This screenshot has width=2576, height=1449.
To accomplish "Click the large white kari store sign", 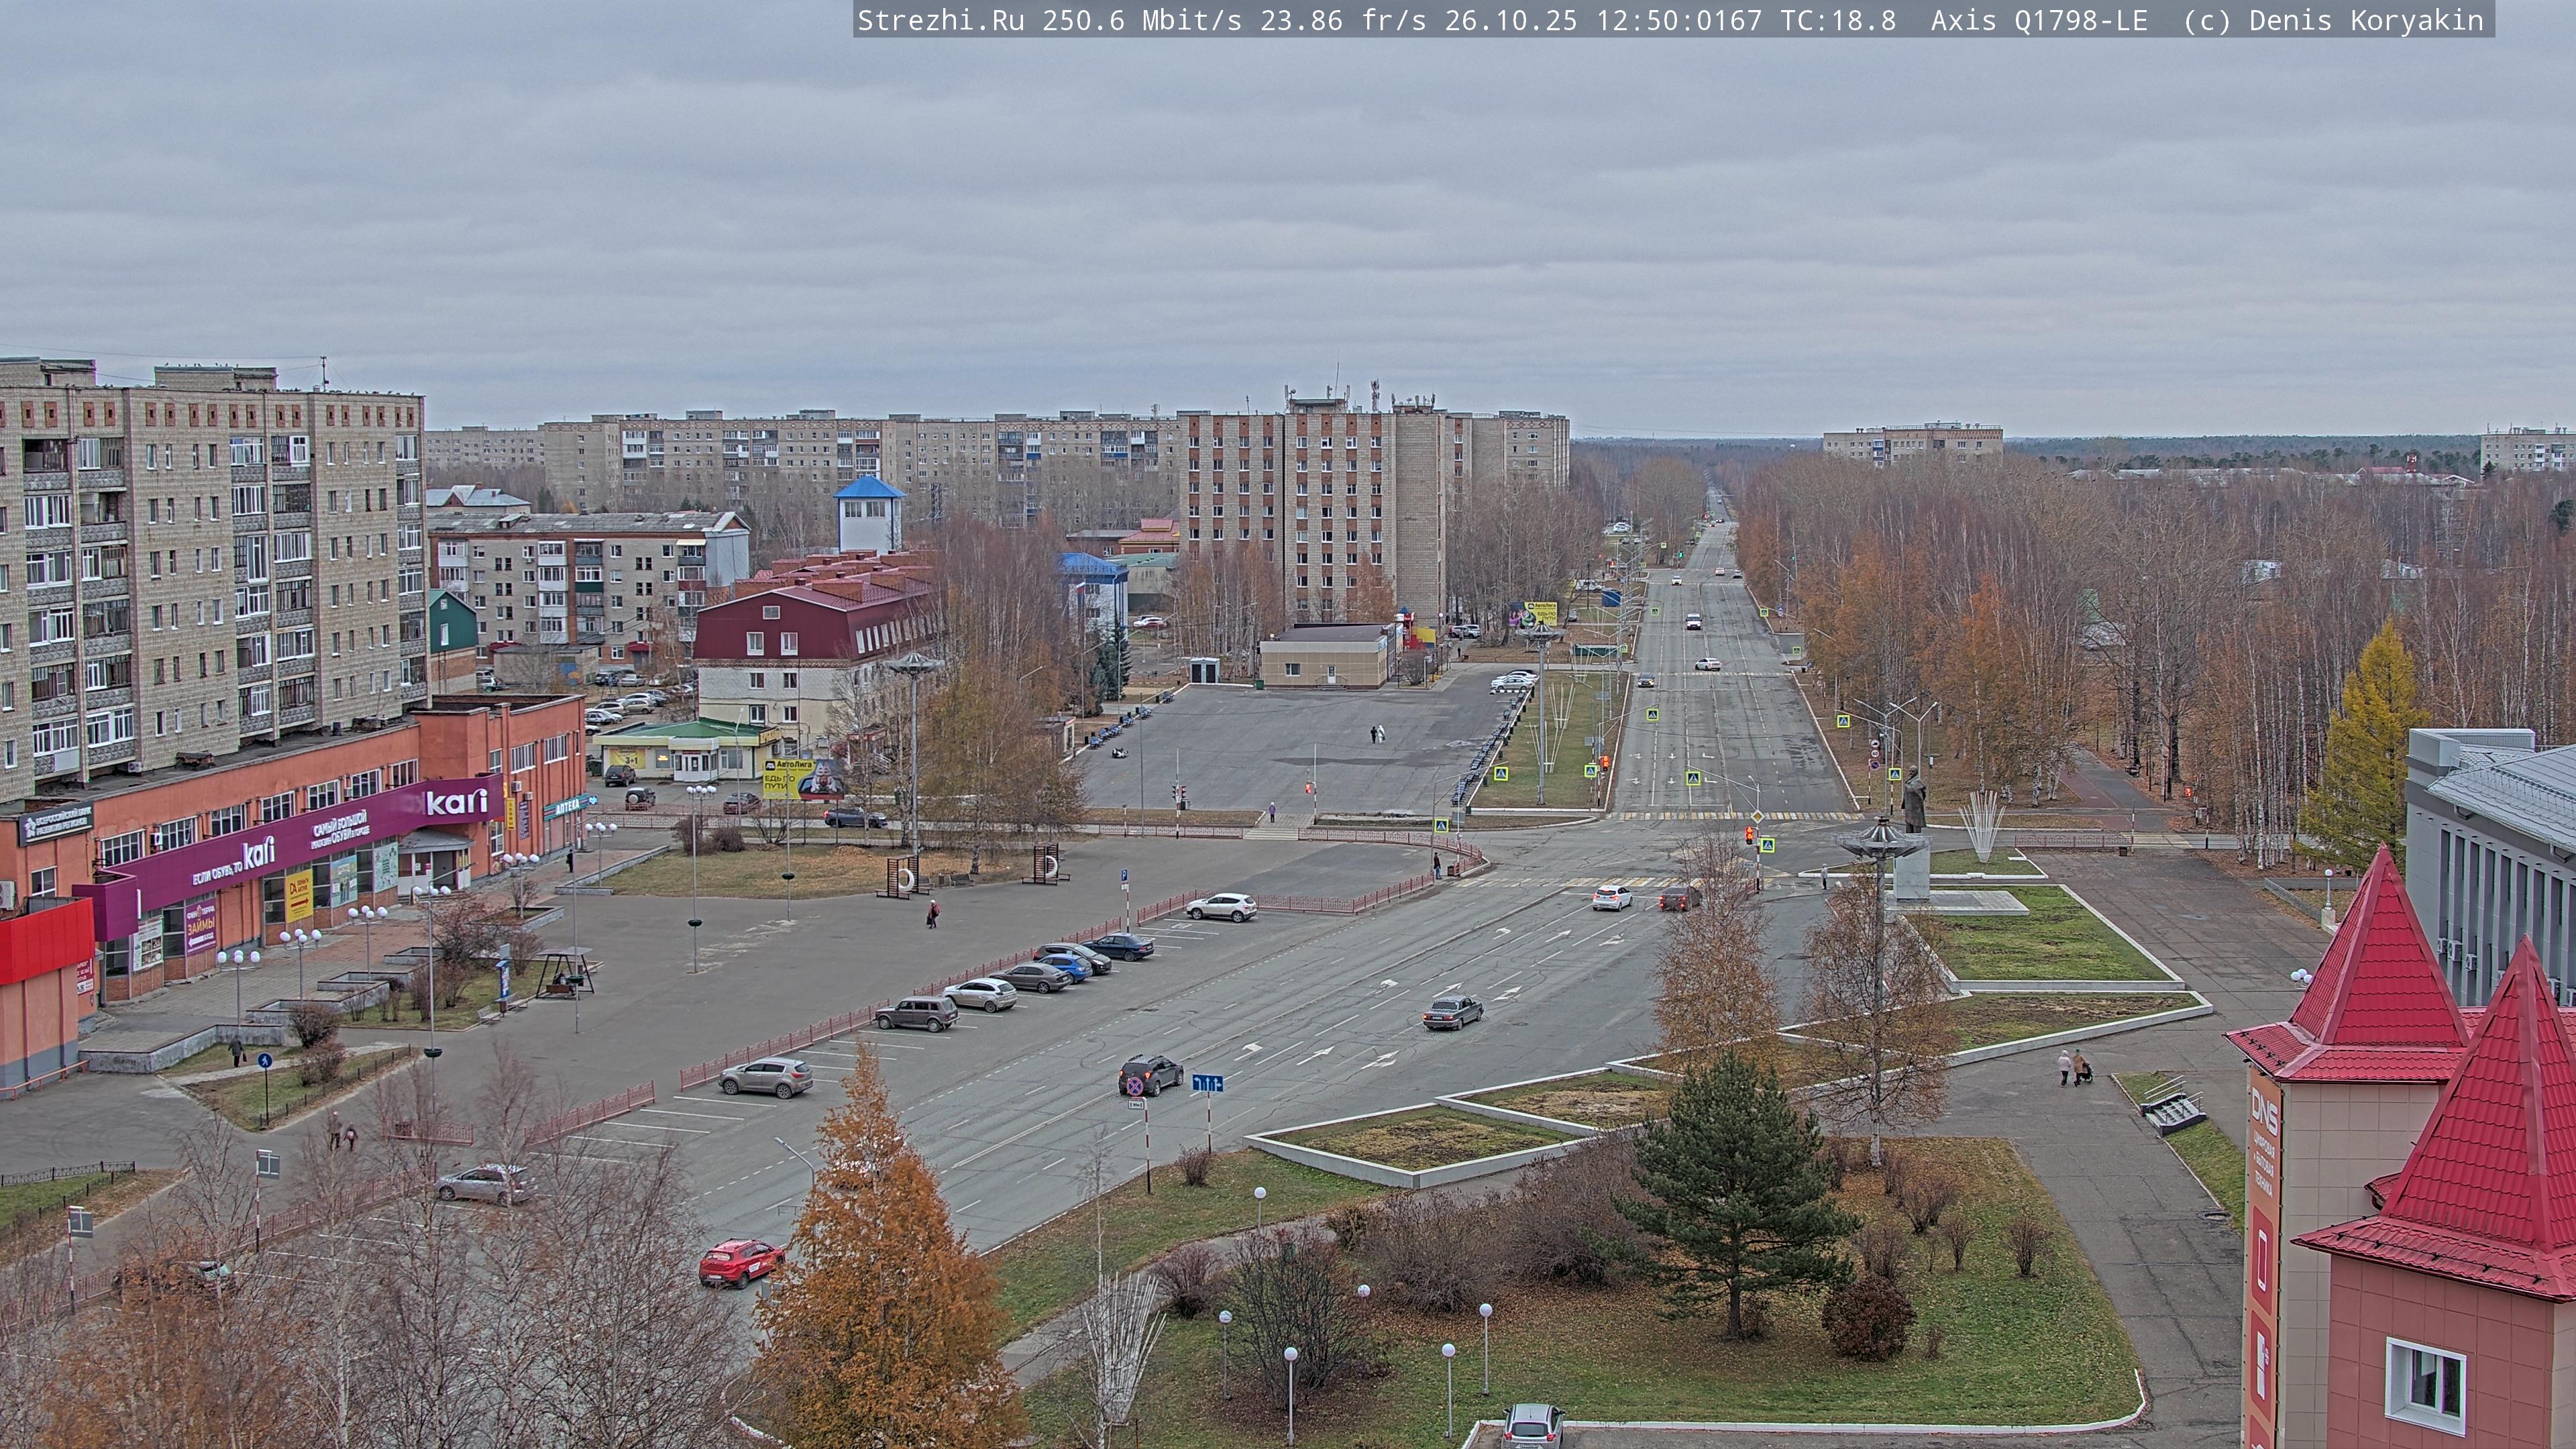I will 457,802.
